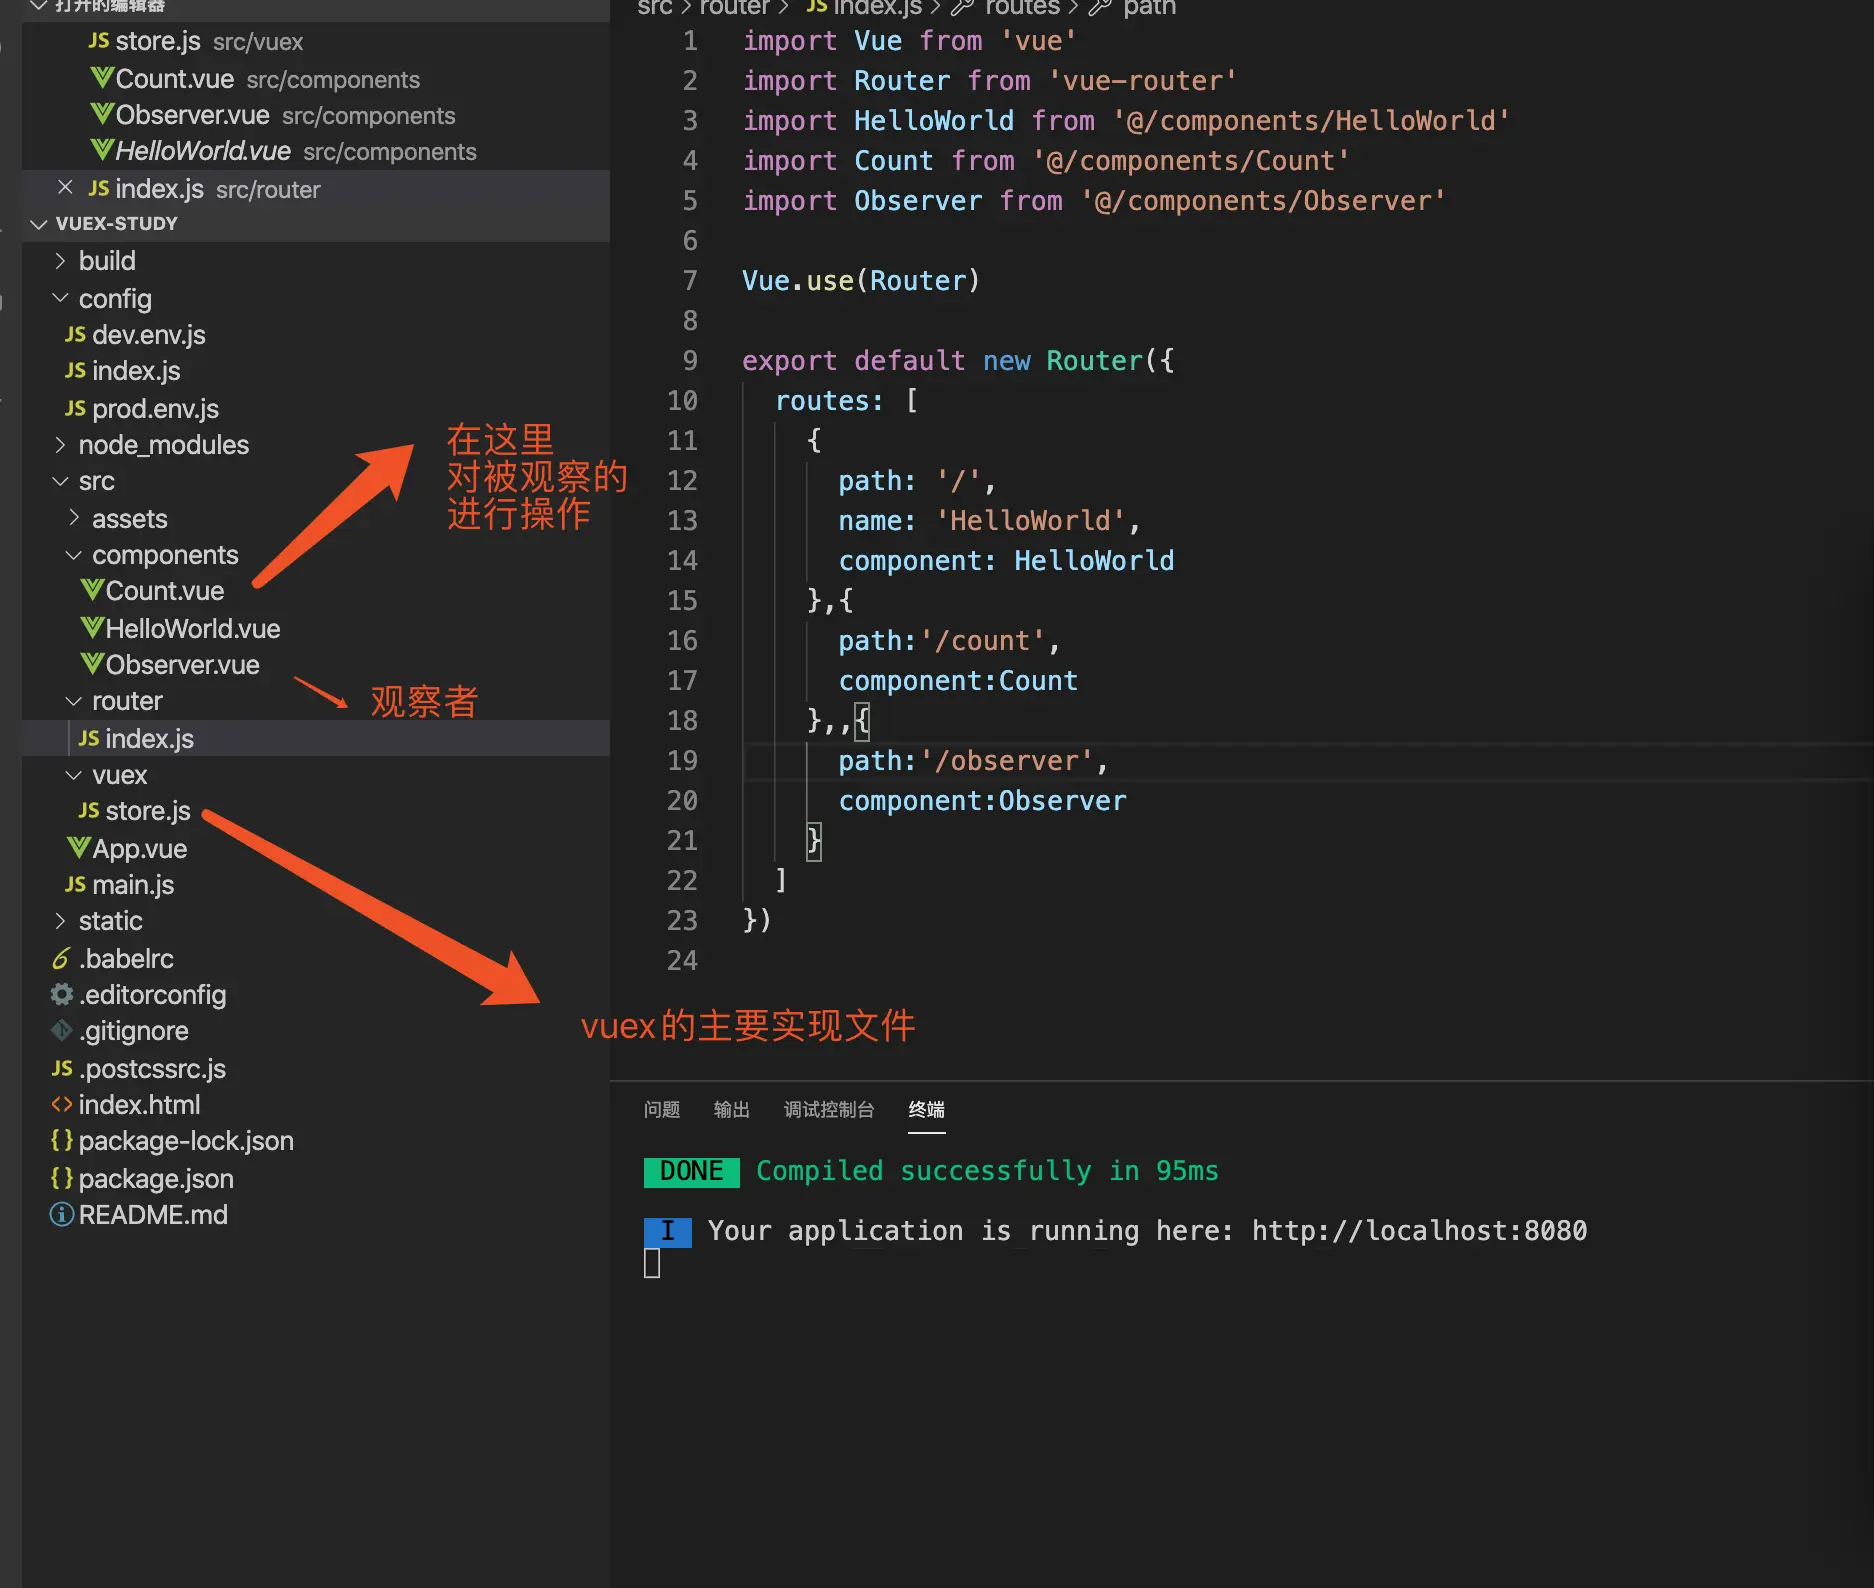The image size is (1874, 1588).
Task: Open package.json file
Action: [156, 1179]
